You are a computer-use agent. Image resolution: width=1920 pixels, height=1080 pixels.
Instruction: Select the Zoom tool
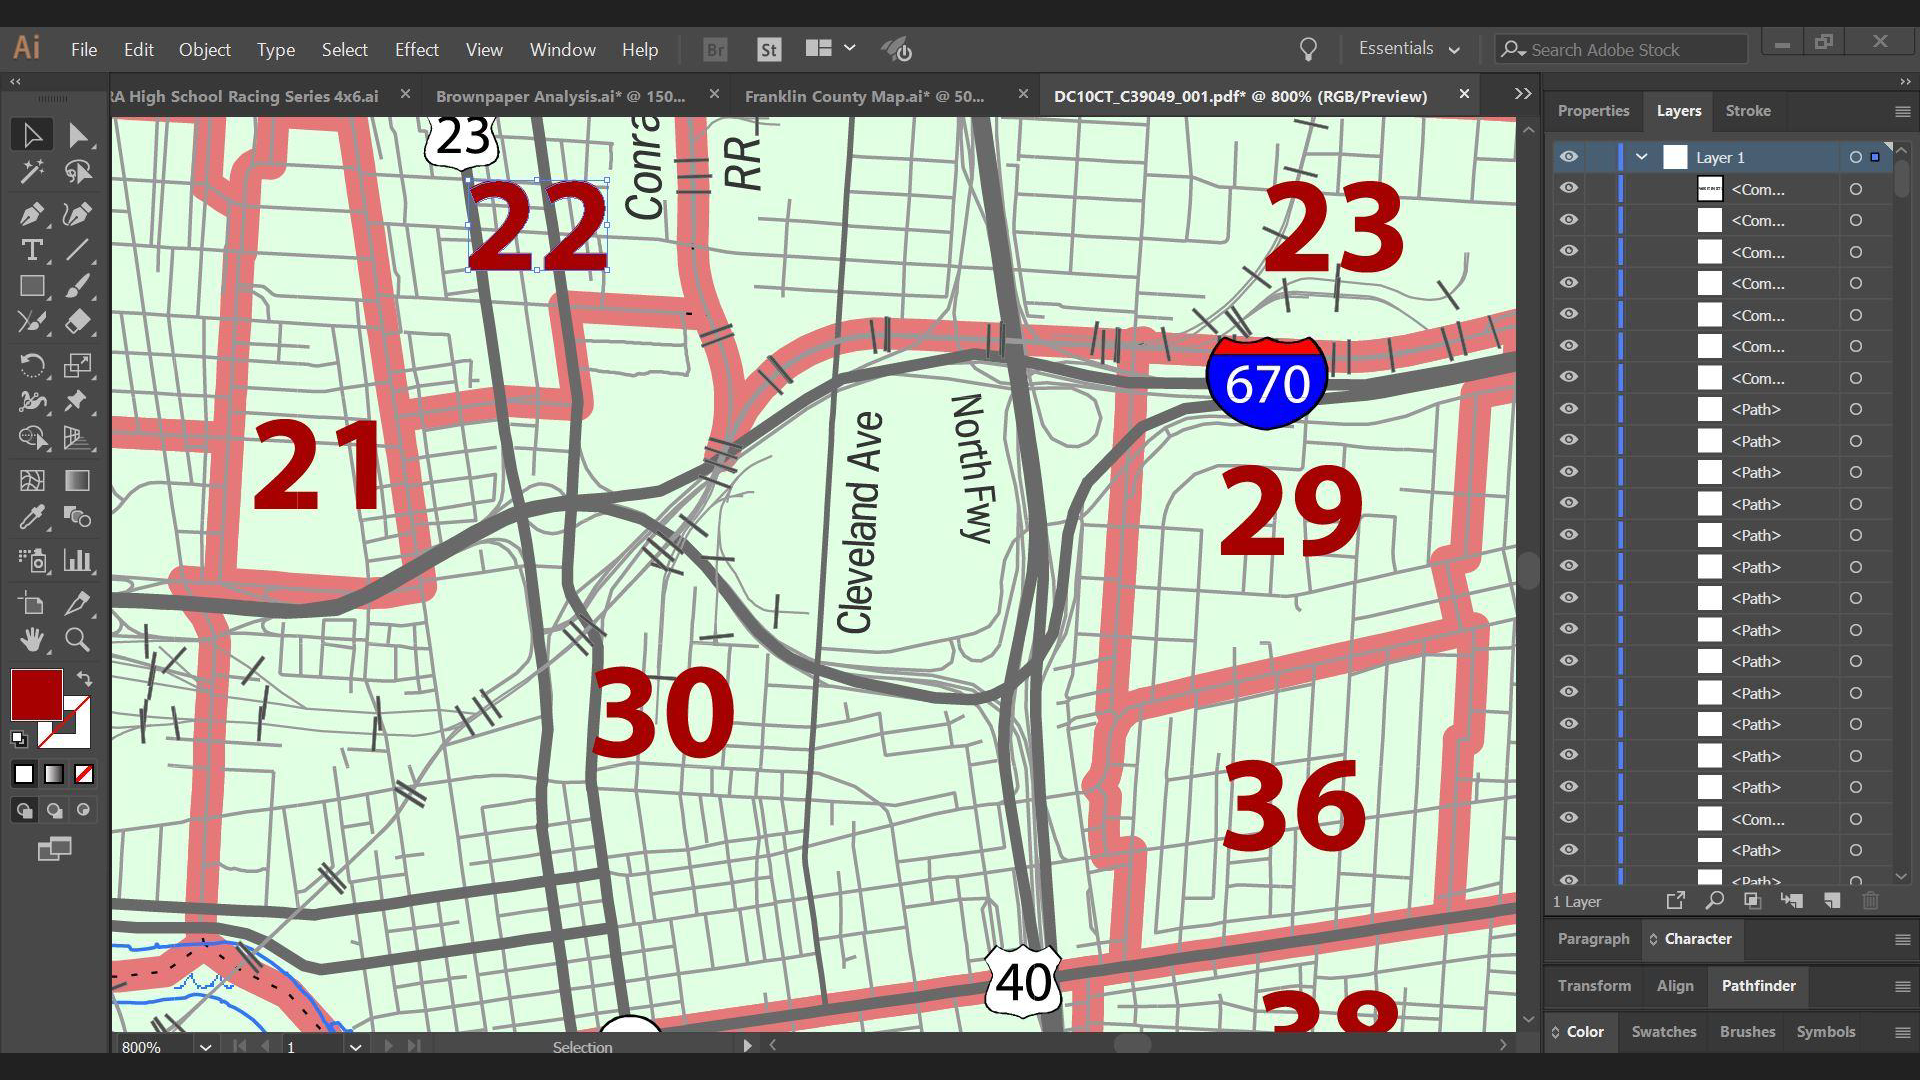coord(77,639)
